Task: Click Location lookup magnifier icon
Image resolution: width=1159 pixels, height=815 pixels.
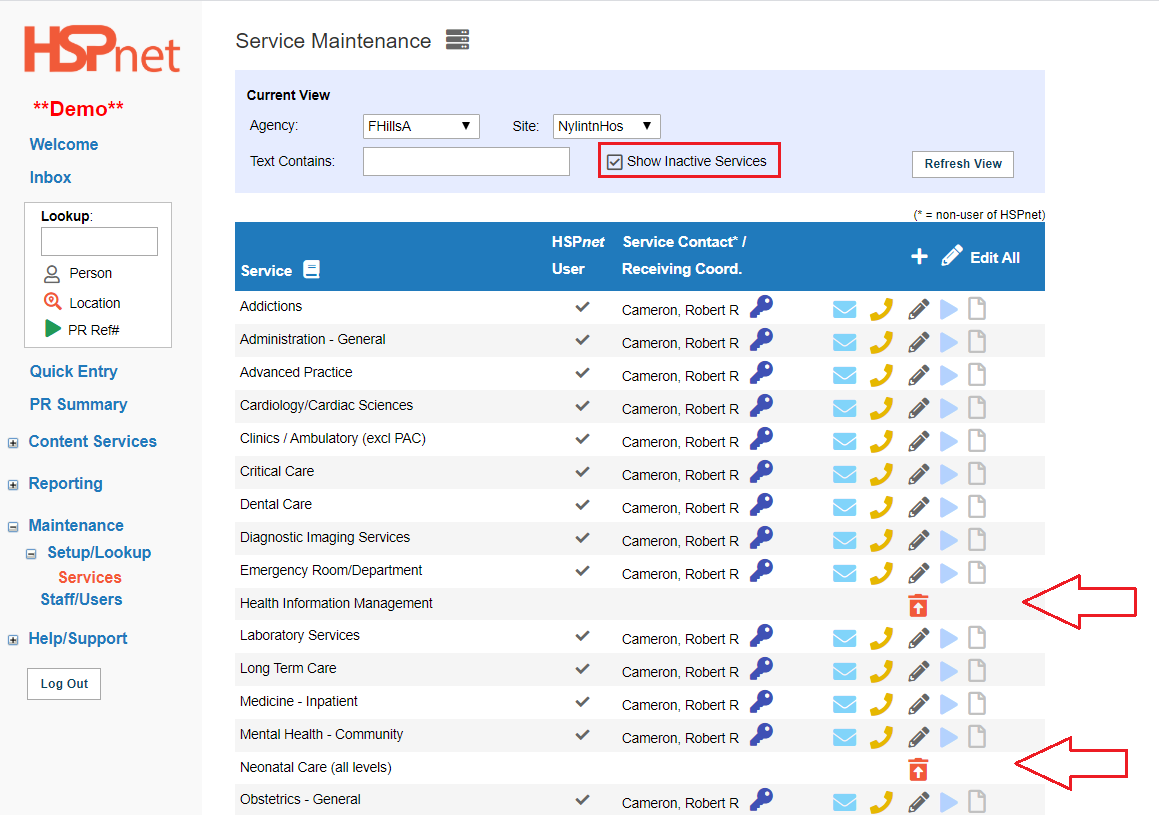Action: pyautogui.click(x=52, y=301)
